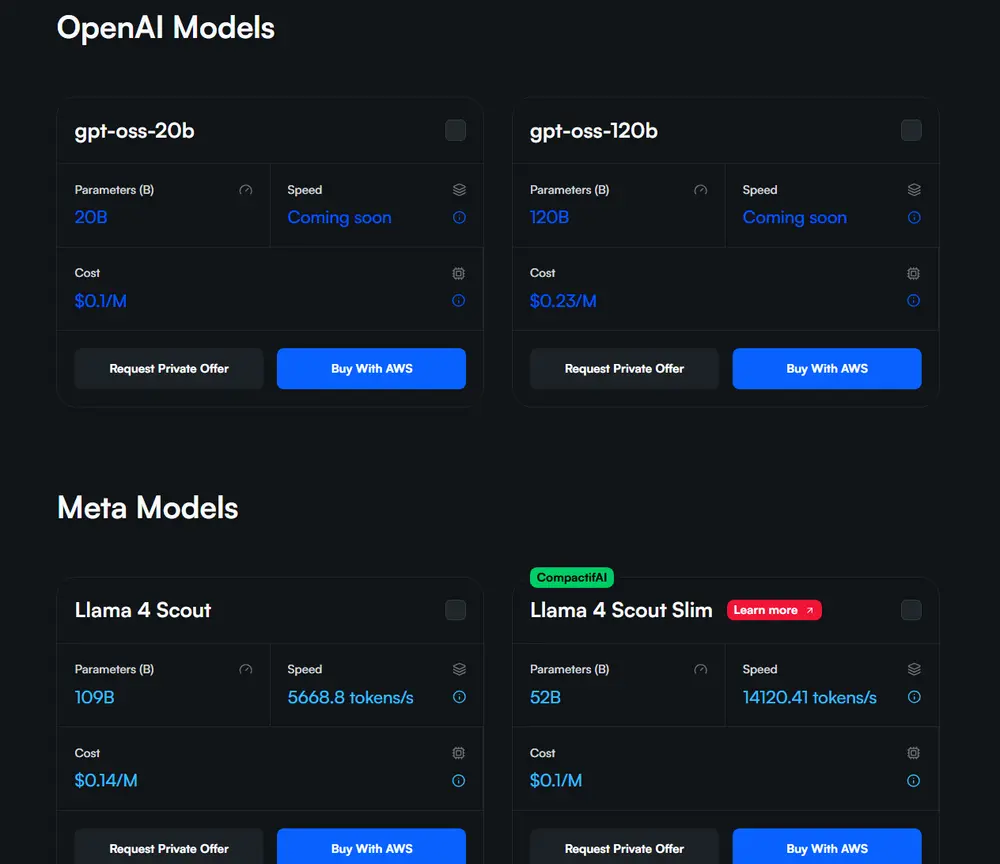Viewport: 1000px width, 864px height.
Task: Tick the gpt-oss-20b selection checkbox
Action: click(x=455, y=130)
